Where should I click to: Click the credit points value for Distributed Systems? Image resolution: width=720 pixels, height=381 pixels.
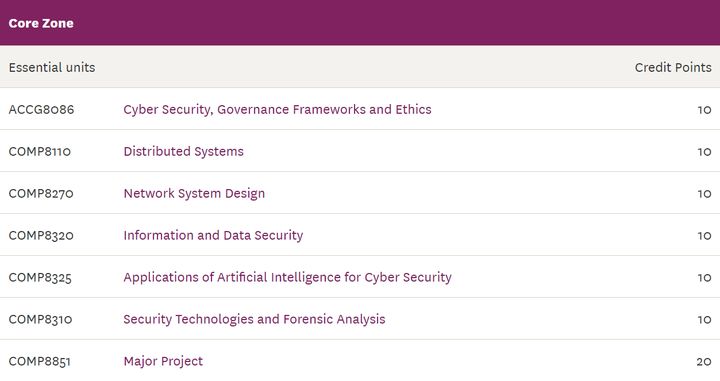click(x=704, y=152)
